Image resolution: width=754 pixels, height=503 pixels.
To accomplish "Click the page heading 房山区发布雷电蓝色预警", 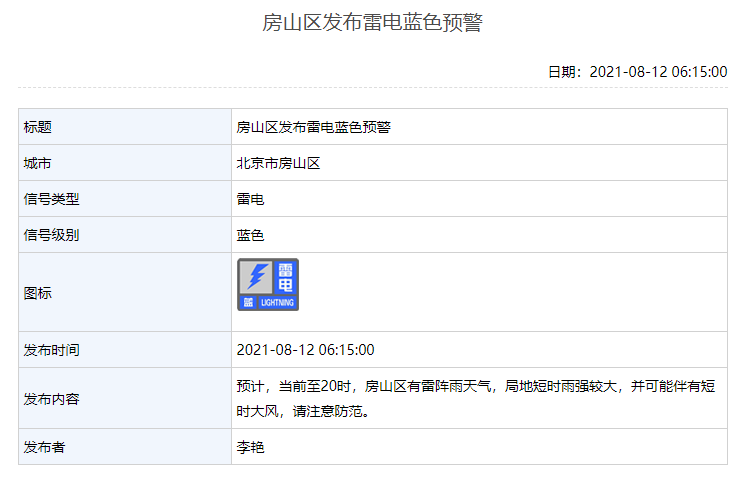I will click(x=372, y=23).
